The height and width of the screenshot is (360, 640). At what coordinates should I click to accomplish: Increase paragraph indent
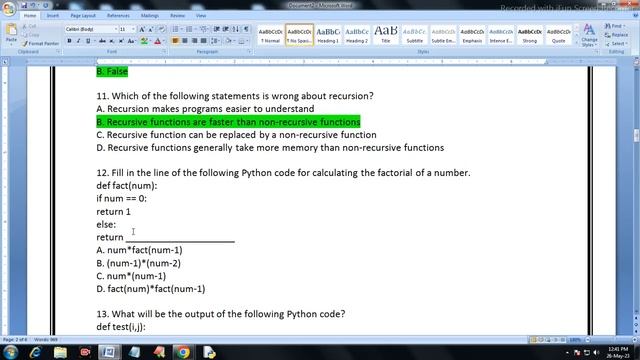pos(226,29)
